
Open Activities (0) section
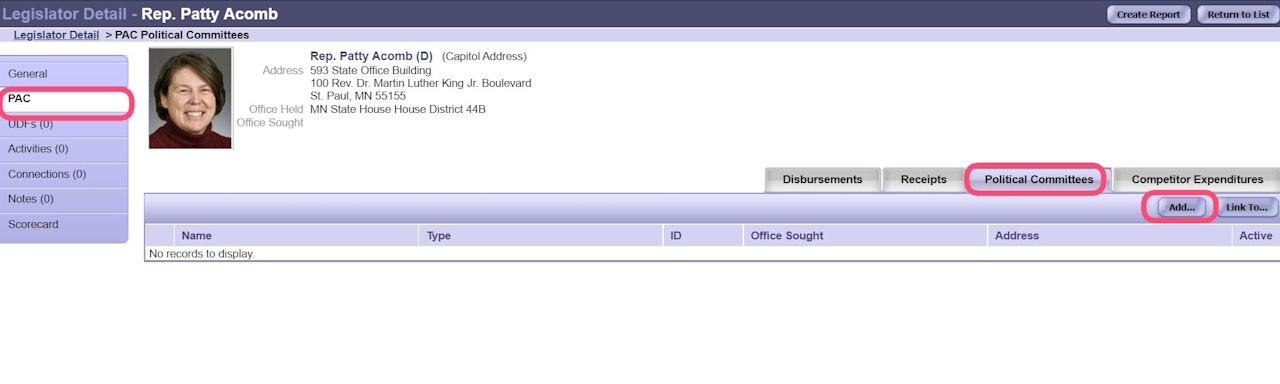[x=64, y=149]
